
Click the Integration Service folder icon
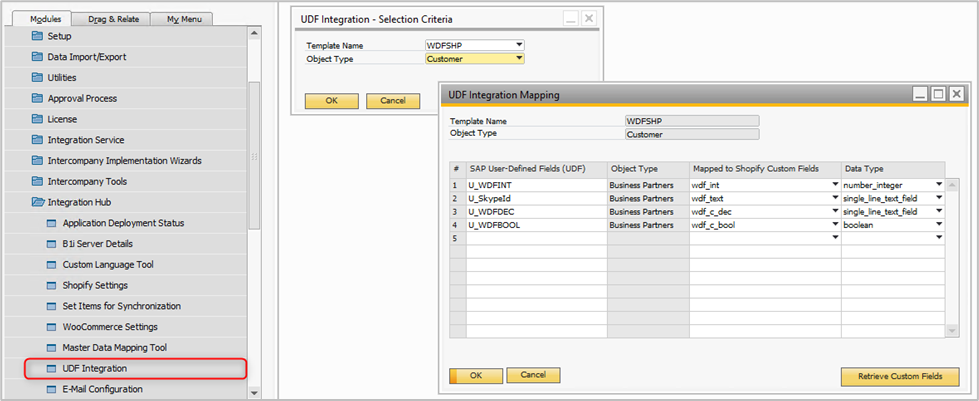[38, 140]
